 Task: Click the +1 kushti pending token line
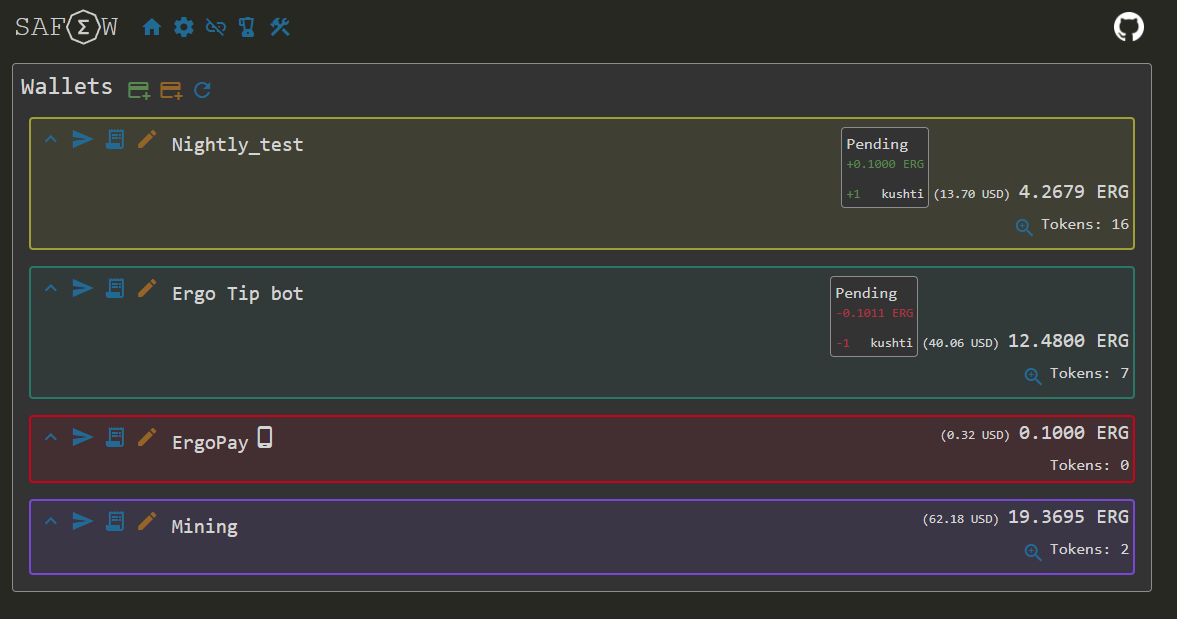pos(885,194)
